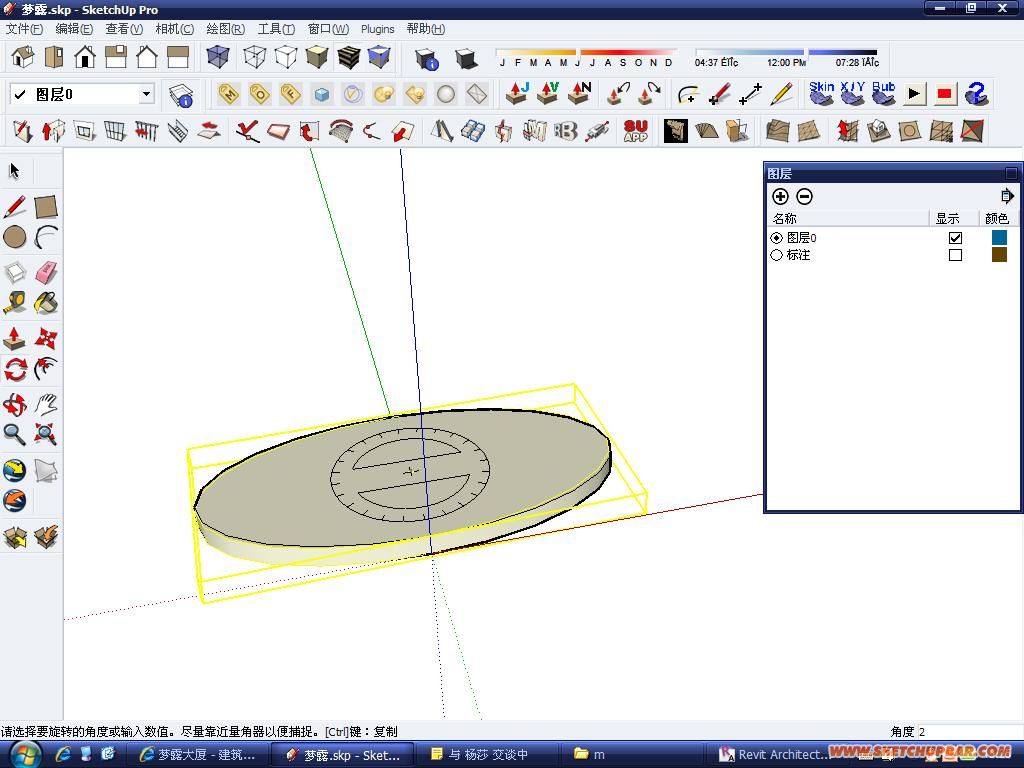Open the 与 杨莎 交谈中 taskbar chat
Image resolution: width=1024 pixels, height=768 pixels.
486,755
